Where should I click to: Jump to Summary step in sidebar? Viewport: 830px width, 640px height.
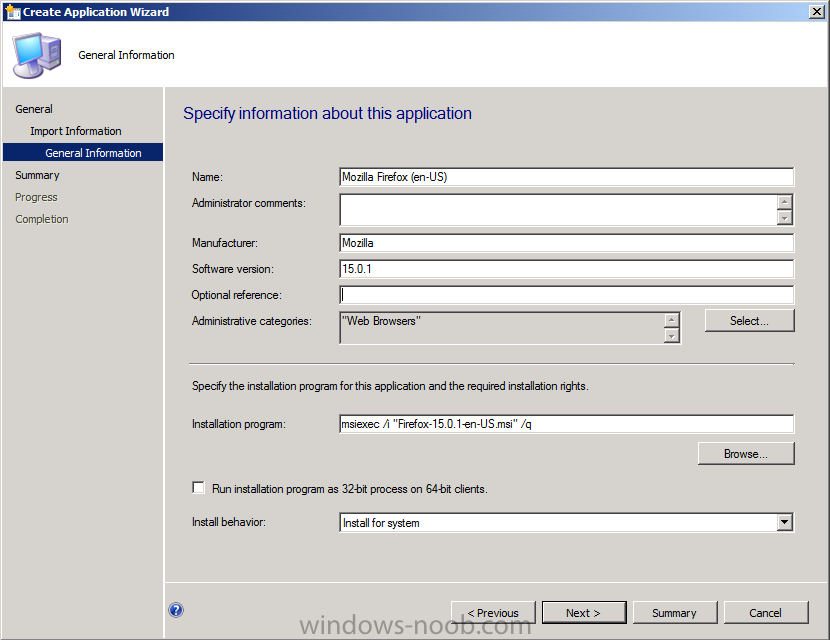[x=37, y=175]
